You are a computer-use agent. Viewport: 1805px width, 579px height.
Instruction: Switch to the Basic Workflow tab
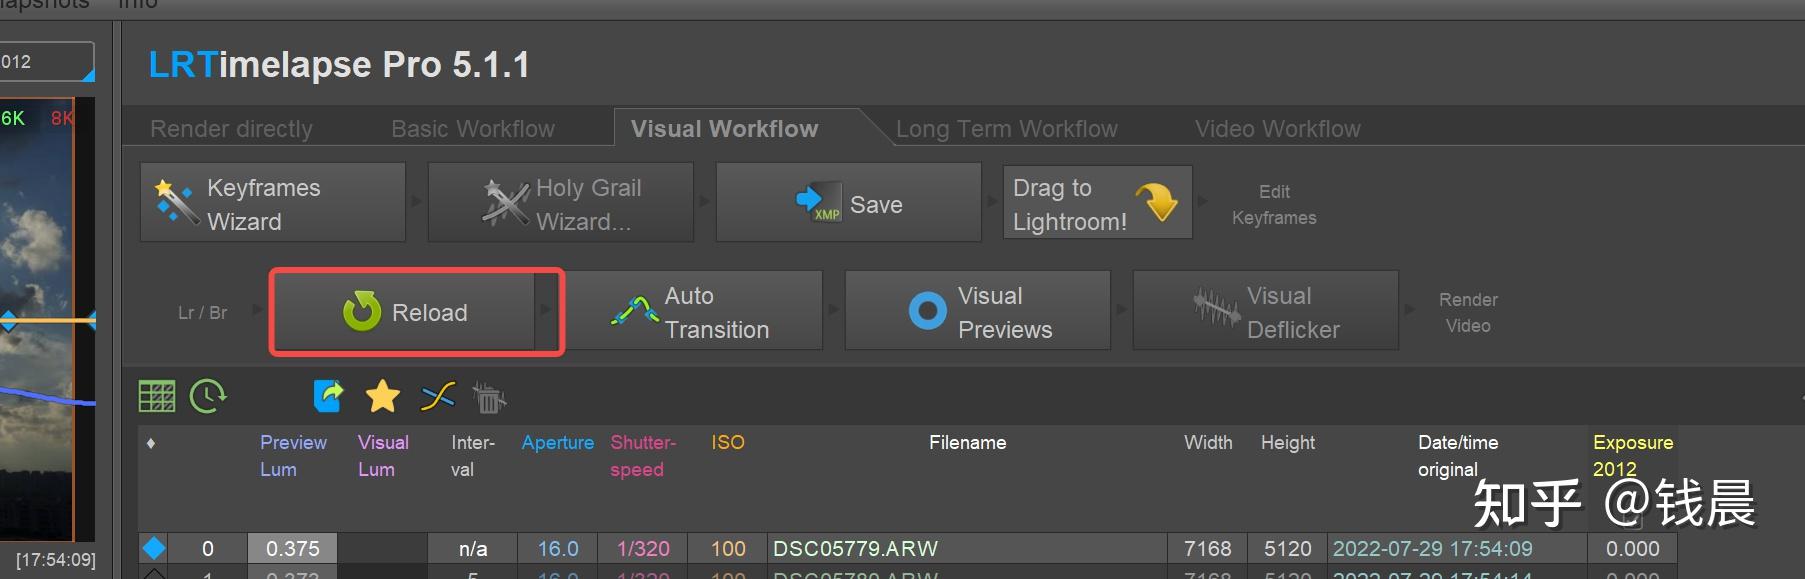pyautogui.click(x=472, y=129)
